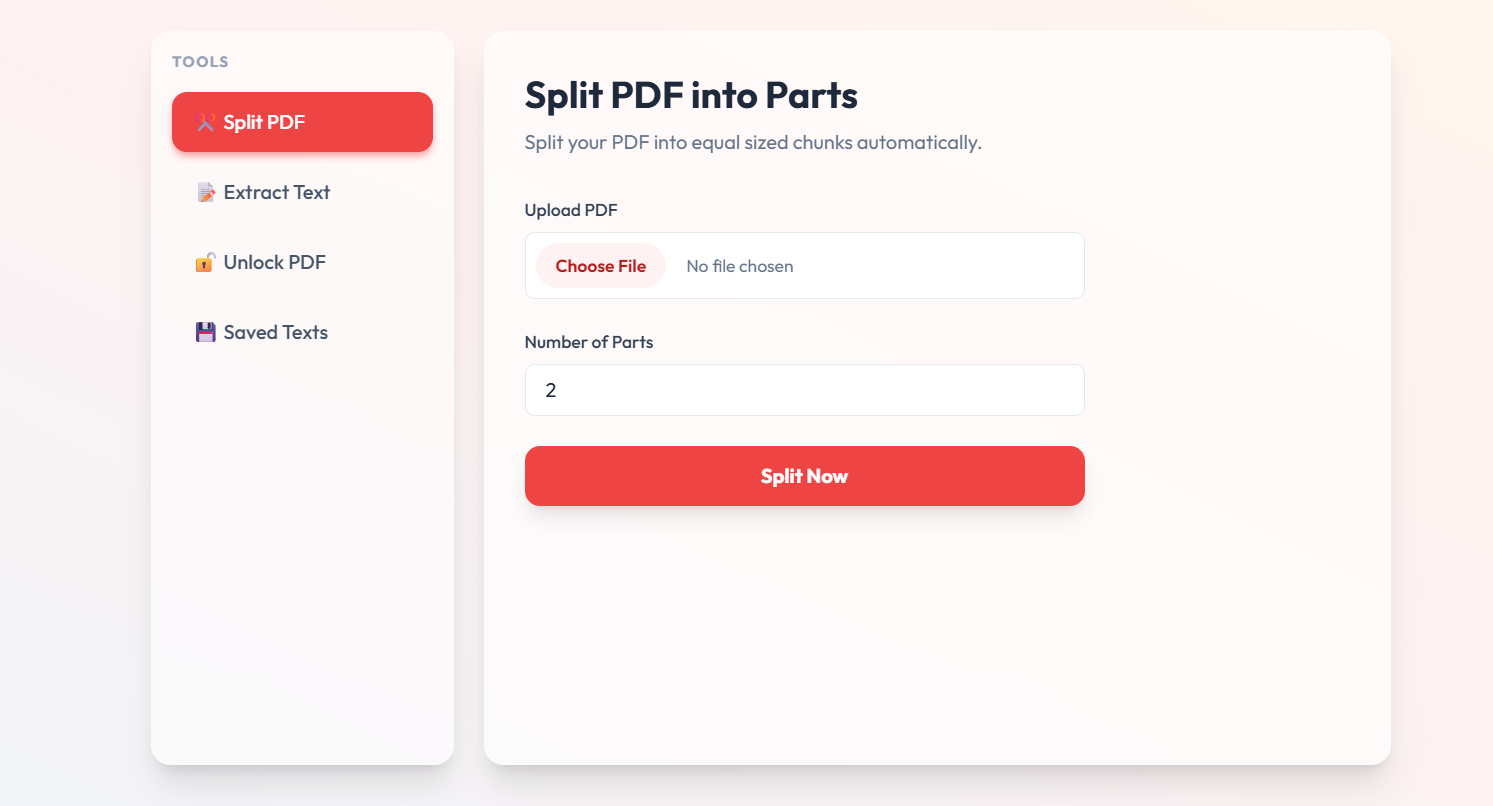Screen dimensions: 1493x806
Task: Select the Split PDF sidebar label
Action: pyautogui.click(x=264, y=123)
